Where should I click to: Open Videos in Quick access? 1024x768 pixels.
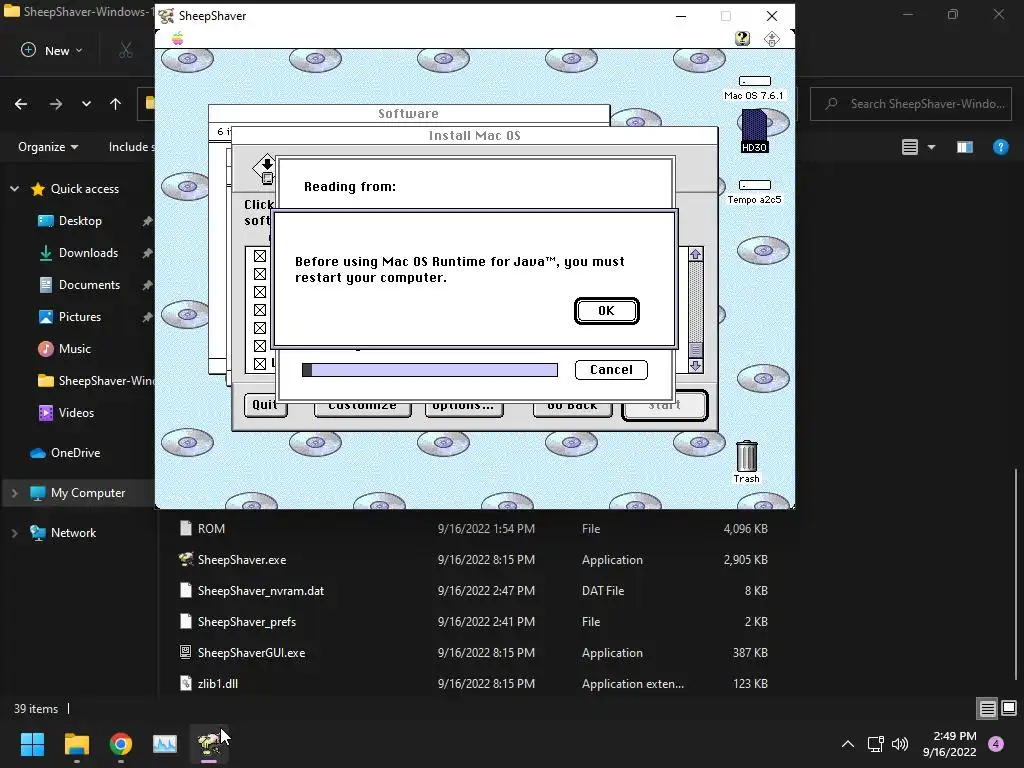click(76, 413)
